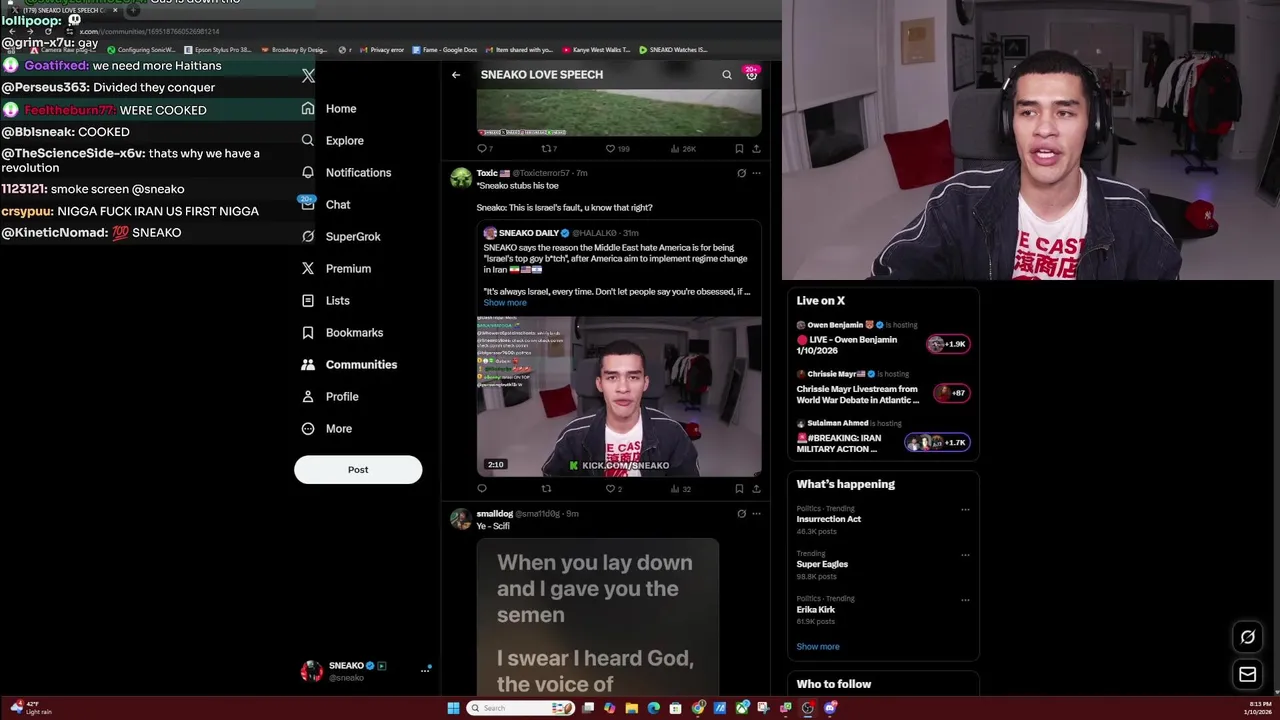Open the floating Messages envelope button
Viewport: 1280px width, 720px height.
[x=1248, y=675]
